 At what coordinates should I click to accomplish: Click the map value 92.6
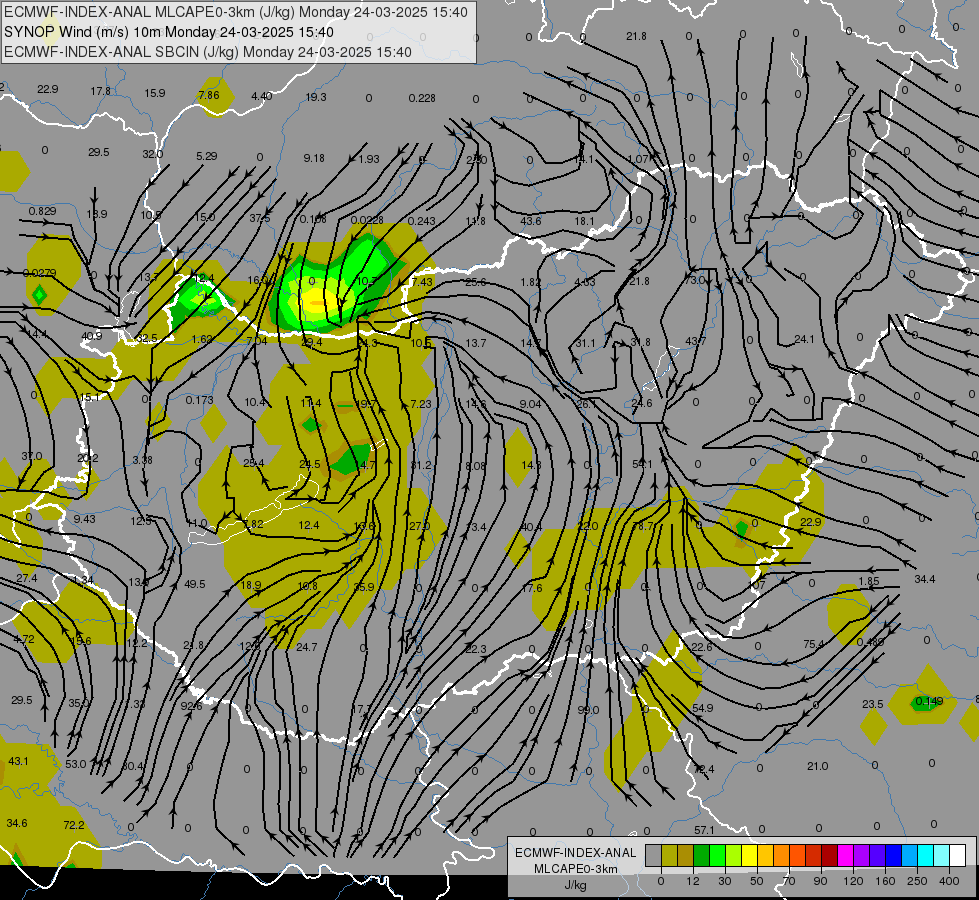(192, 706)
